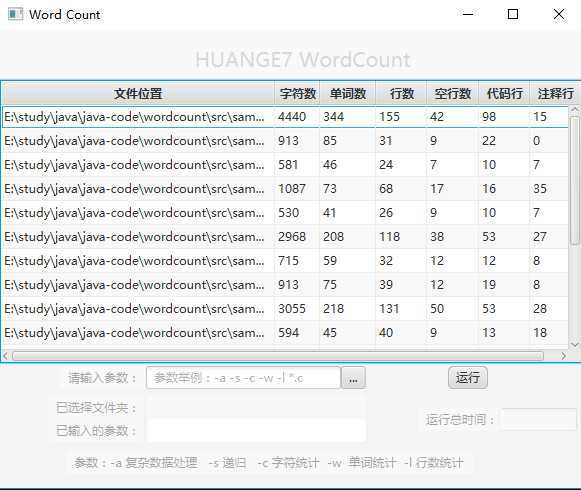Select the character count cell 1087

coord(297,189)
